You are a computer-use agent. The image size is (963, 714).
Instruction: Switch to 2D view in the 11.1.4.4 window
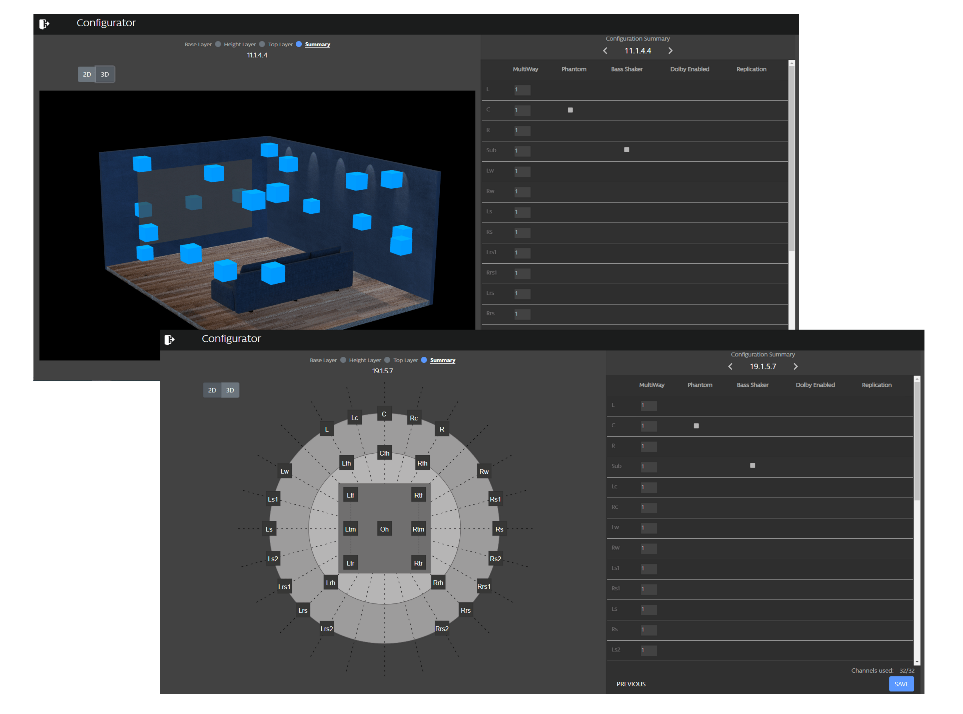click(87, 74)
